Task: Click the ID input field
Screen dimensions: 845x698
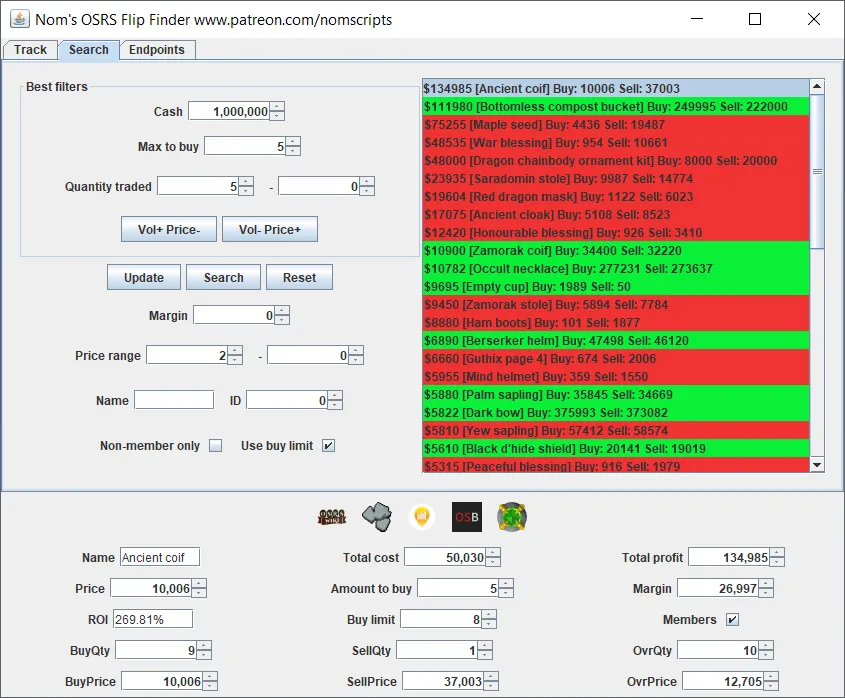Action: [287, 400]
